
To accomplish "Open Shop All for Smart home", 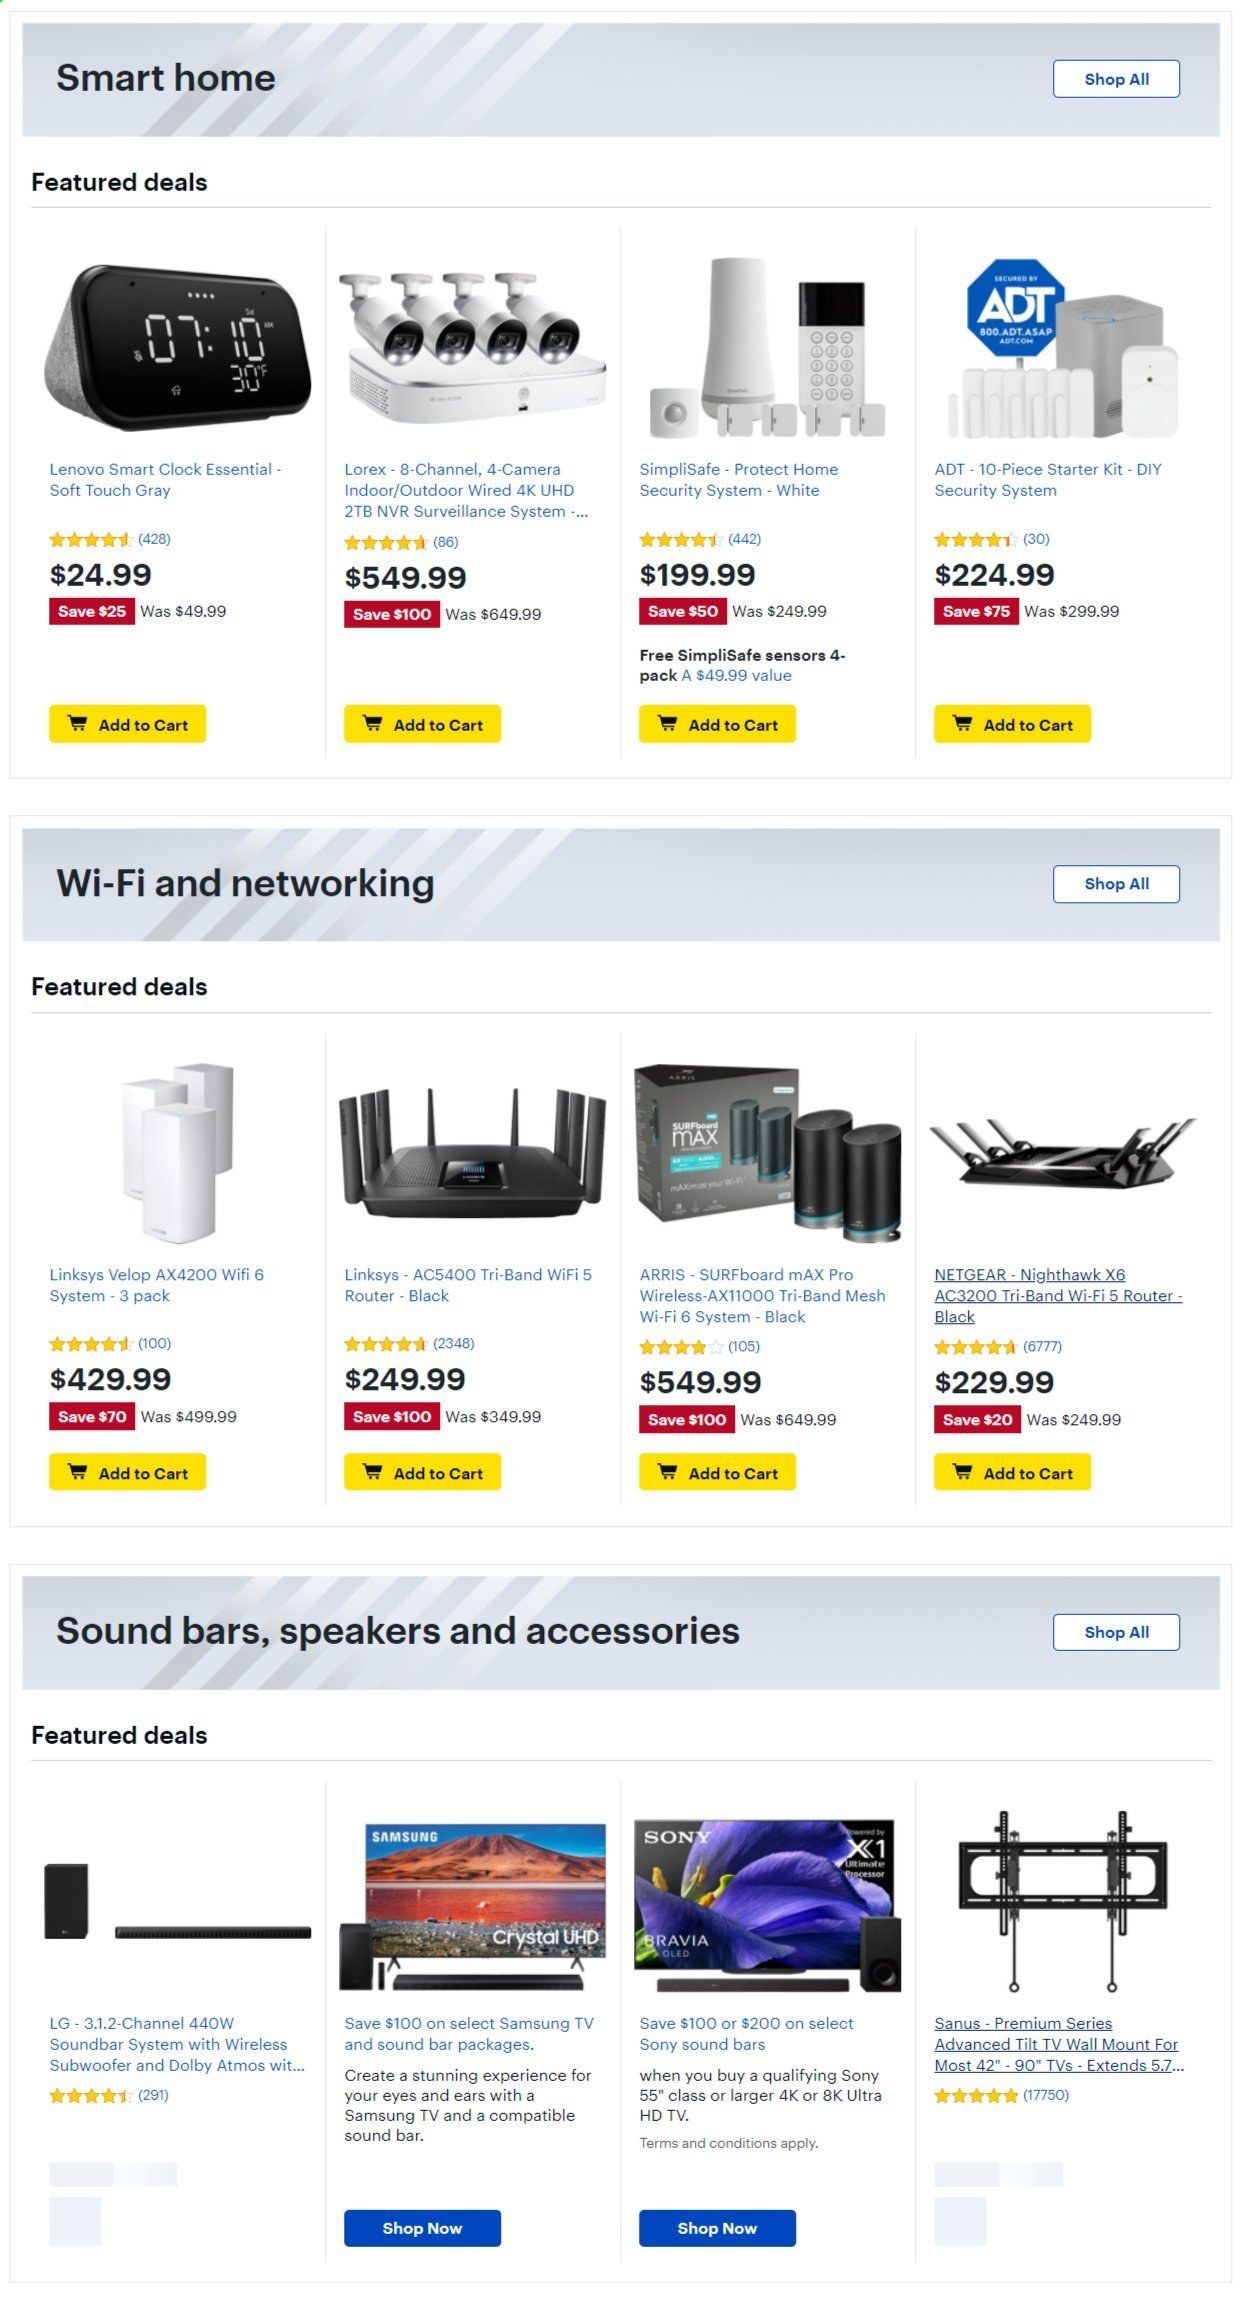I will point(1116,79).
